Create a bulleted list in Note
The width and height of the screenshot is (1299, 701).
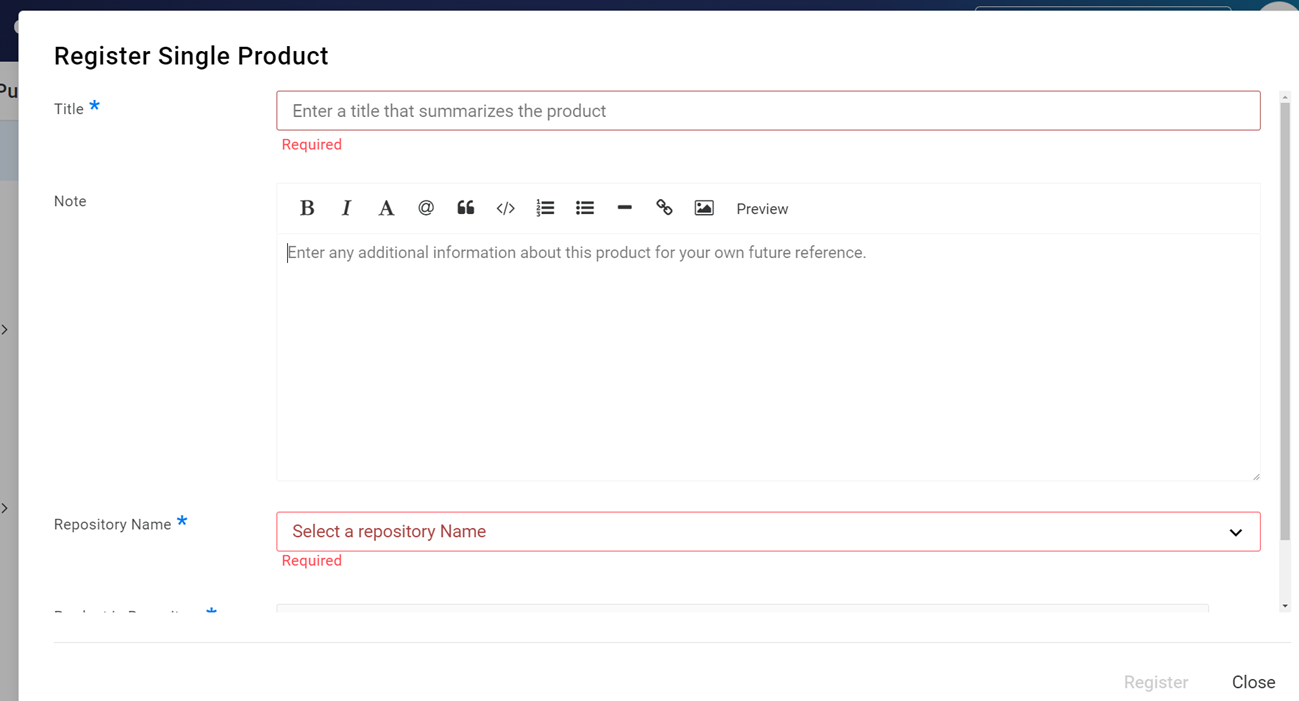[x=585, y=208]
